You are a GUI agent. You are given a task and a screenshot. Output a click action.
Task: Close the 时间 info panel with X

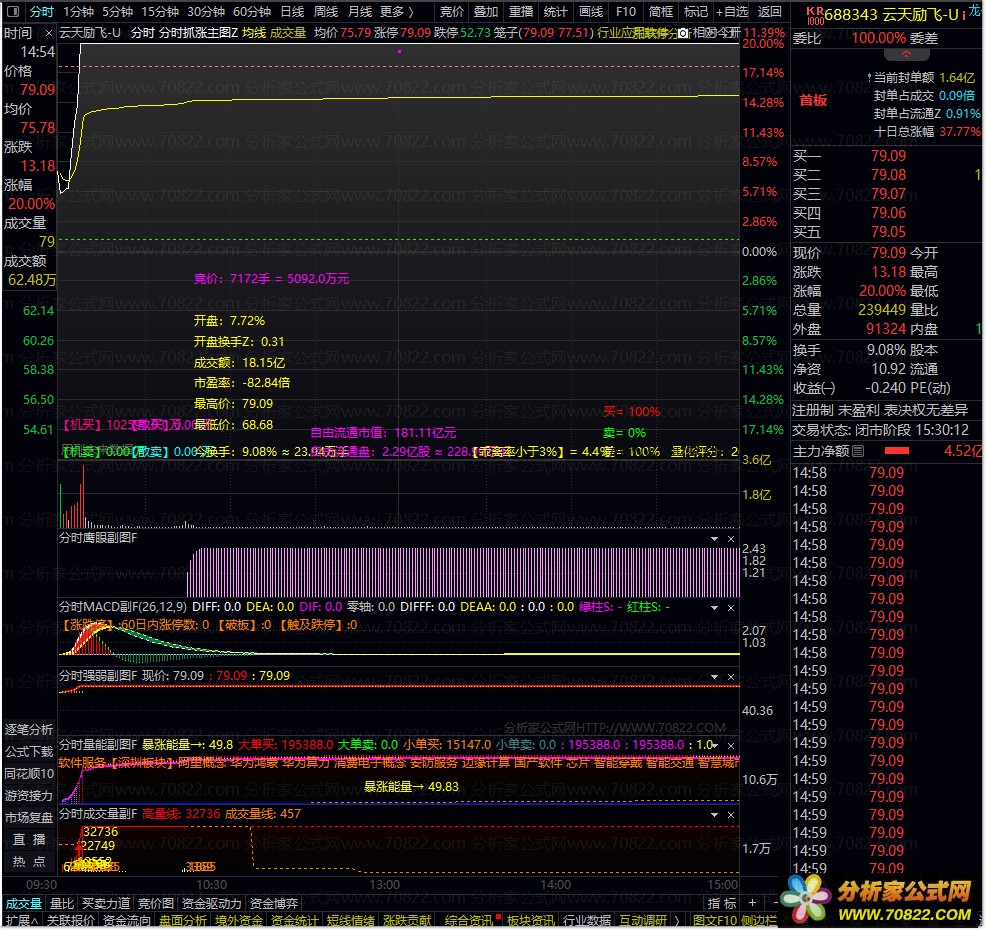tap(49, 33)
